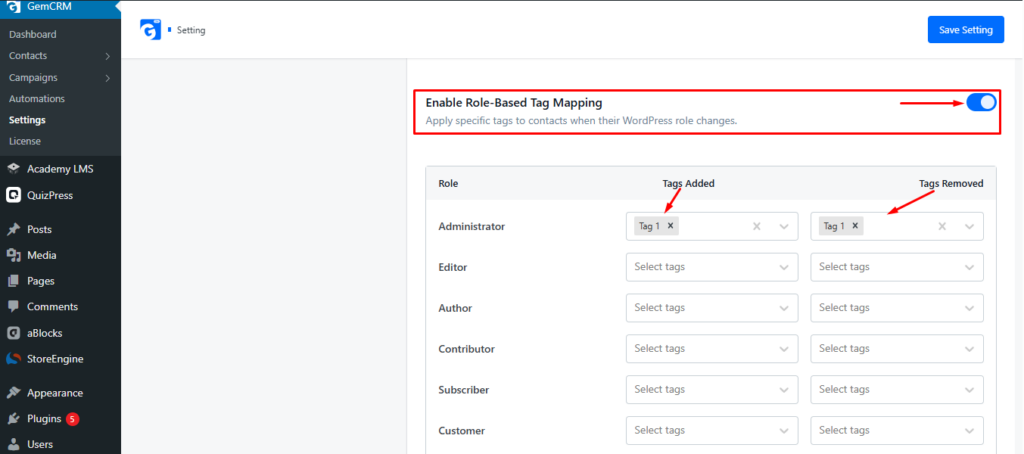The width and height of the screenshot is (1024, 454).
Task: Click the Tags Removed column header
Action: tap(951, 184)
